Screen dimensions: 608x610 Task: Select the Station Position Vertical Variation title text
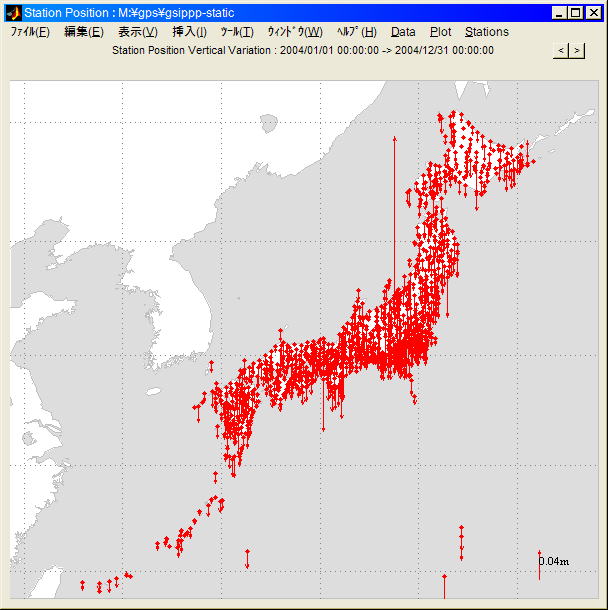[302, 50]
